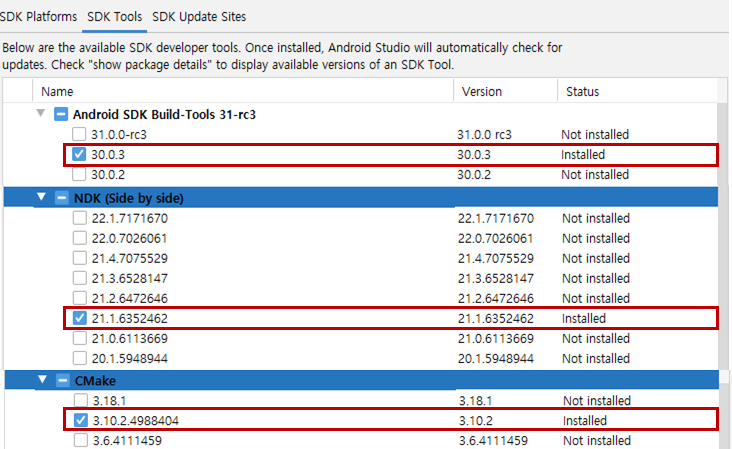Click Not installed status for 20.1.5948944
This screenshot has width=732, height=449.
(x=596, y=358)
